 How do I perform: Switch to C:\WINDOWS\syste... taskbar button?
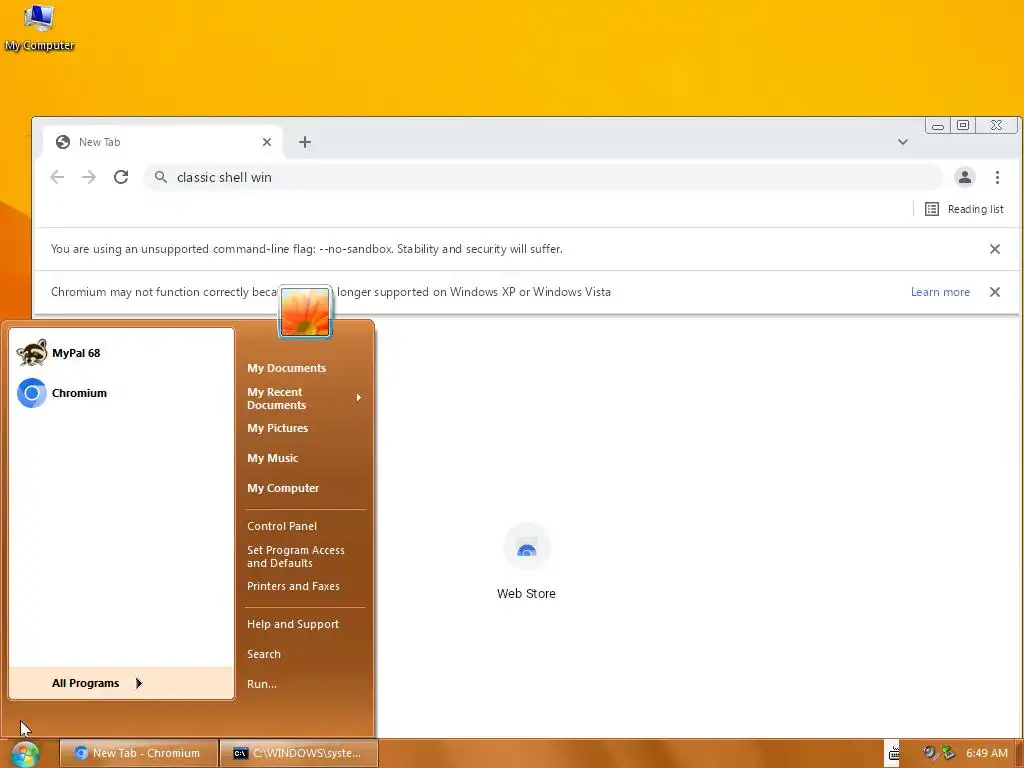pyautogui.click(x=299, y=753)
